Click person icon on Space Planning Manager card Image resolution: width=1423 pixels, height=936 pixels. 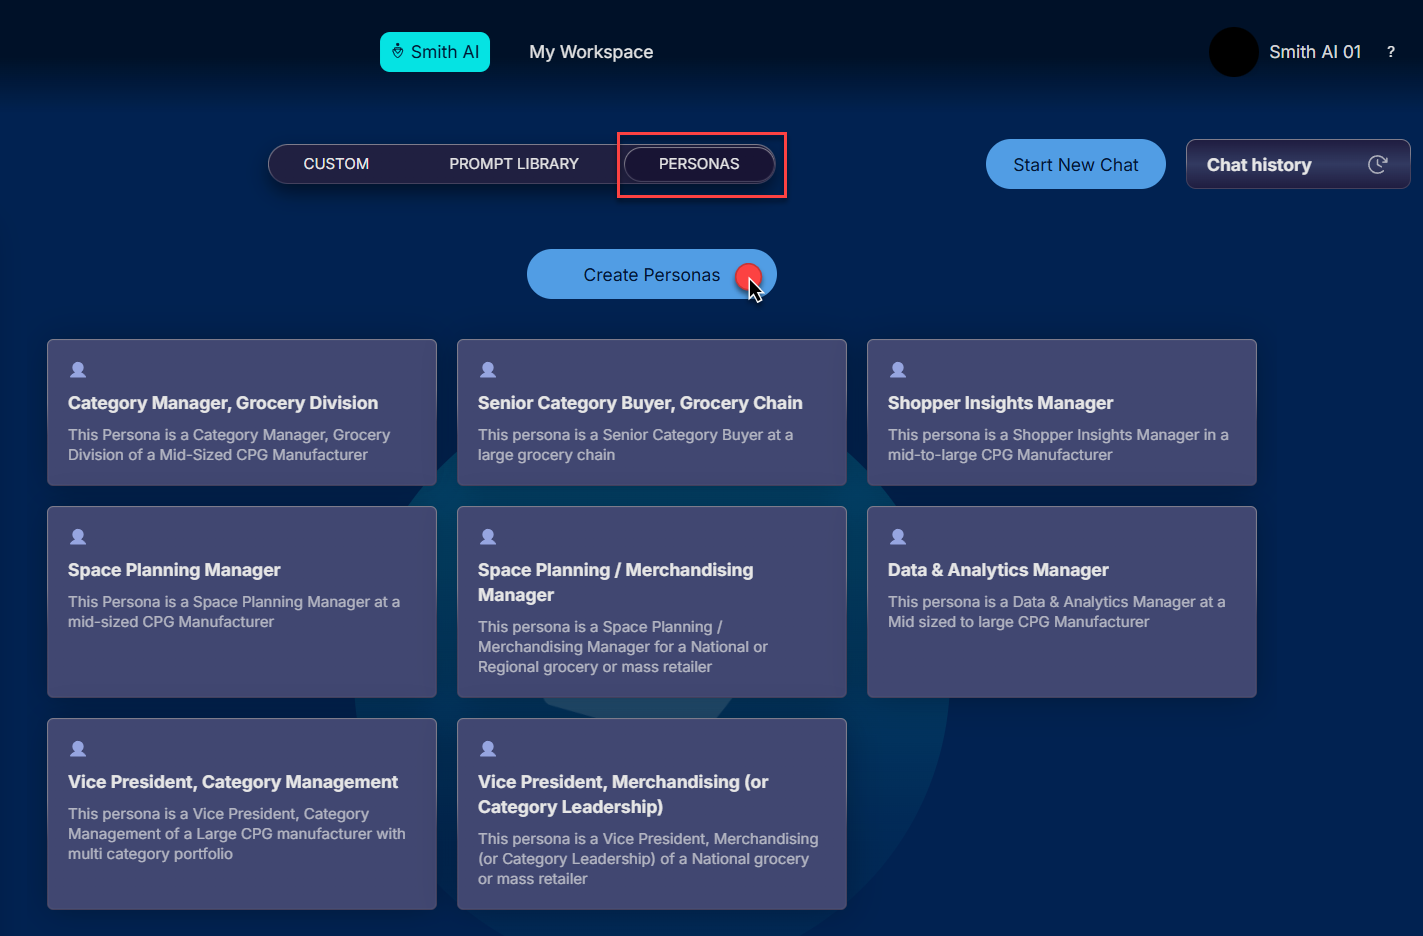pyautogui.click(x=78, y=537)
